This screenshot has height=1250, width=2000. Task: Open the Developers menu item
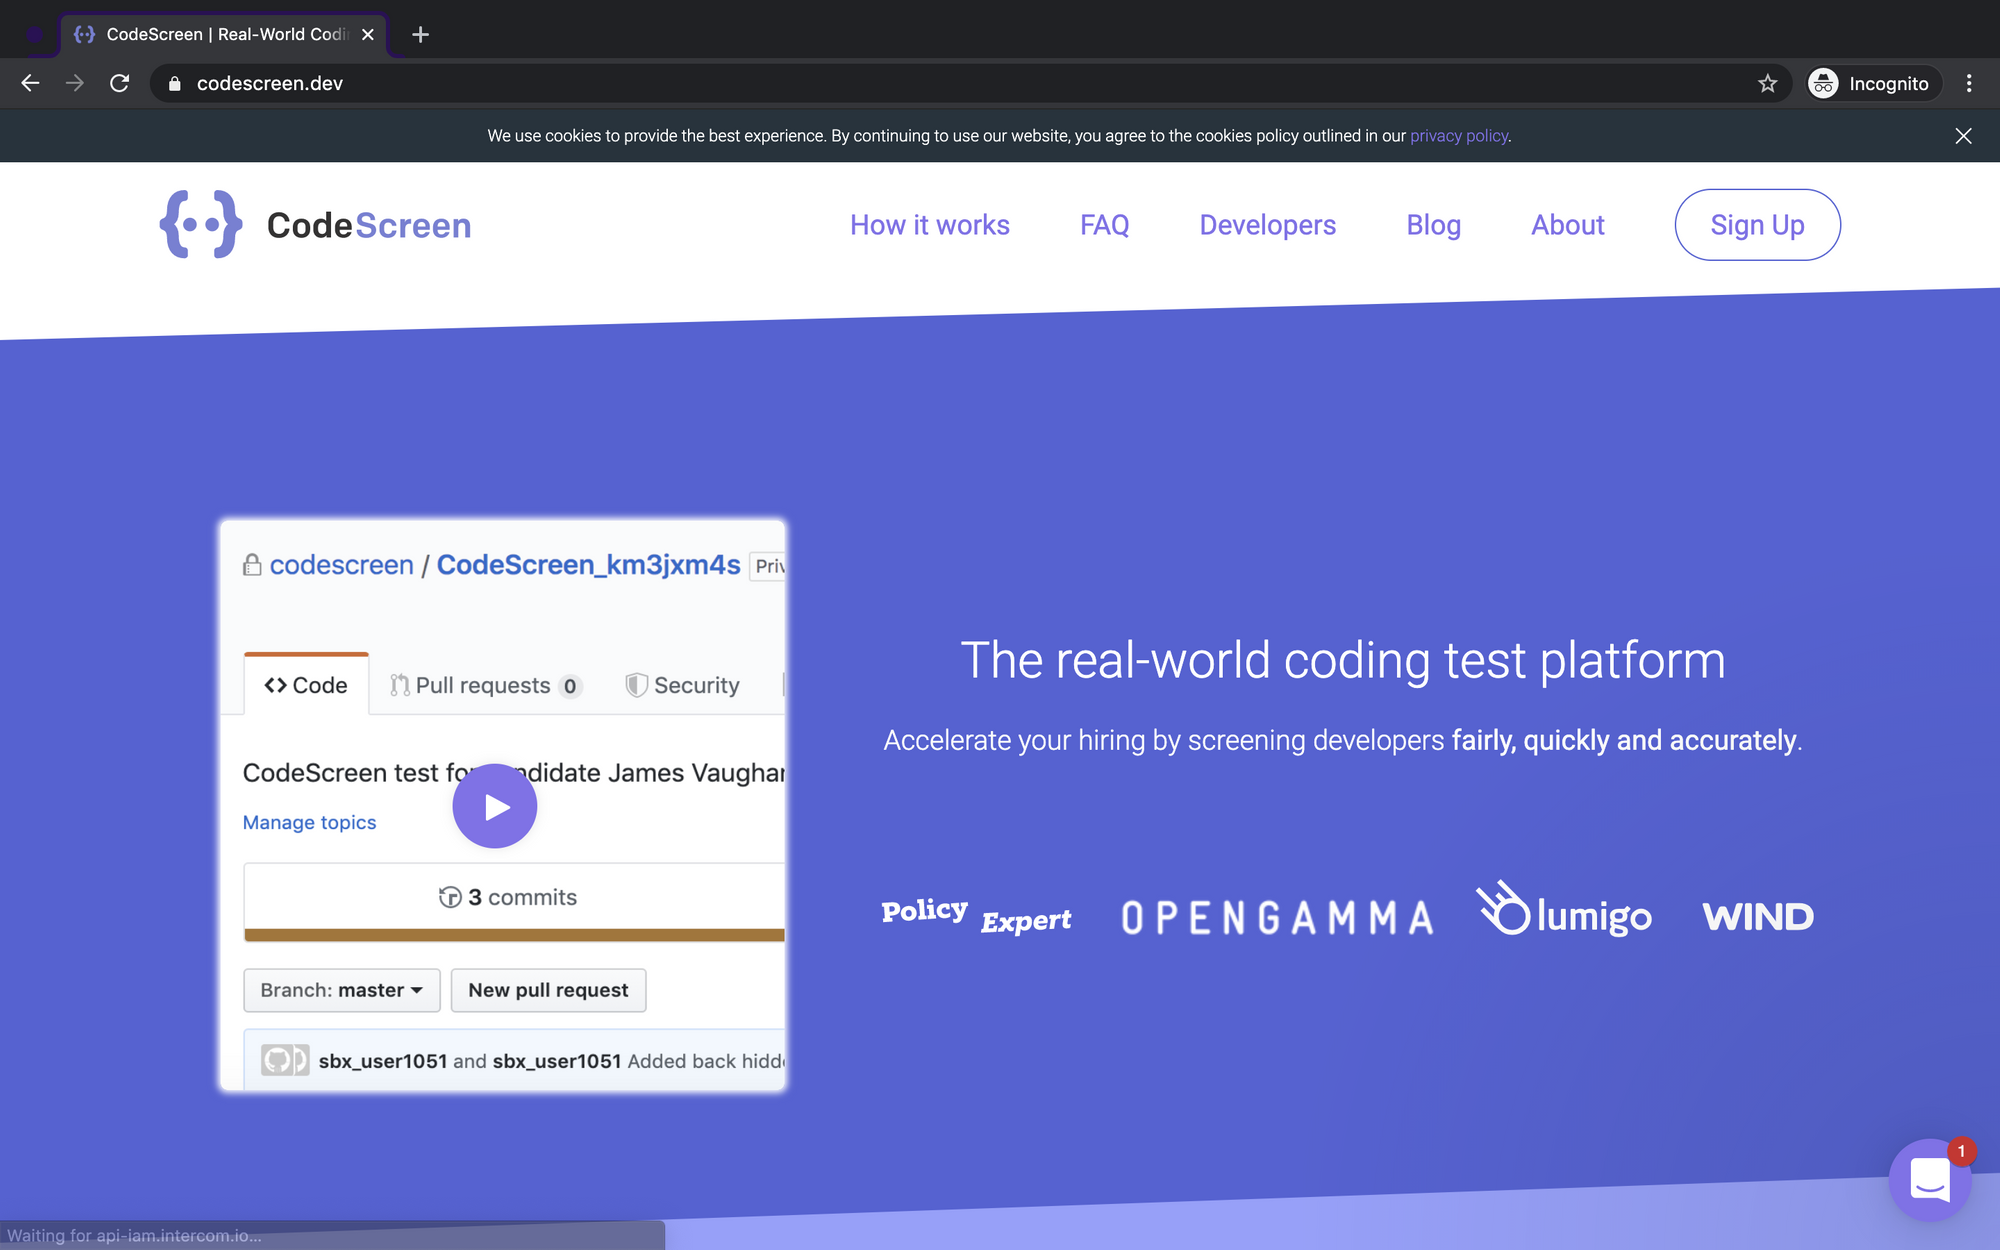pyautogui.click(x=1267, y=225)
